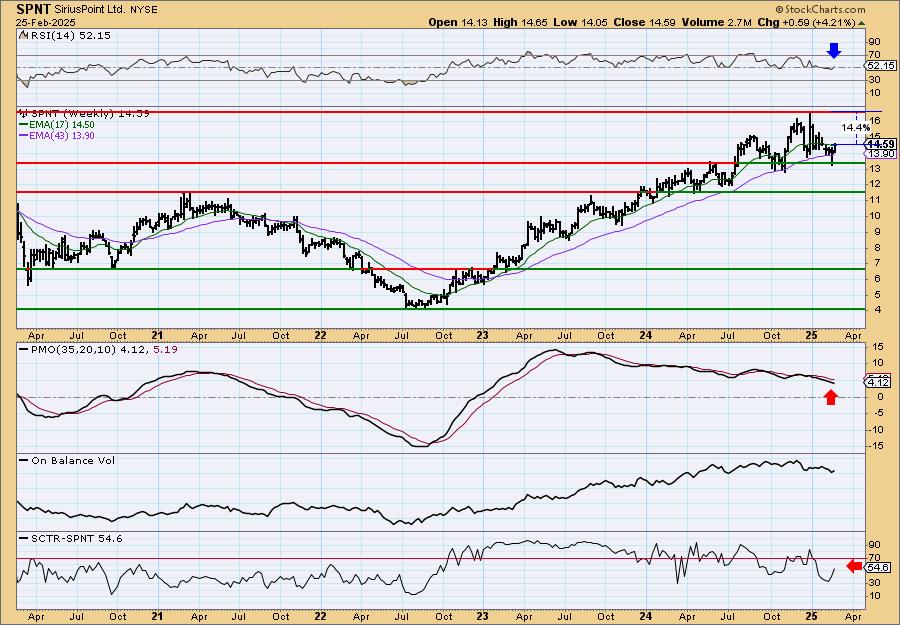This screenshot has height=625, width=900.
Task: Click the 52.15 RSI value tag on axis
Action: [881, 66]
